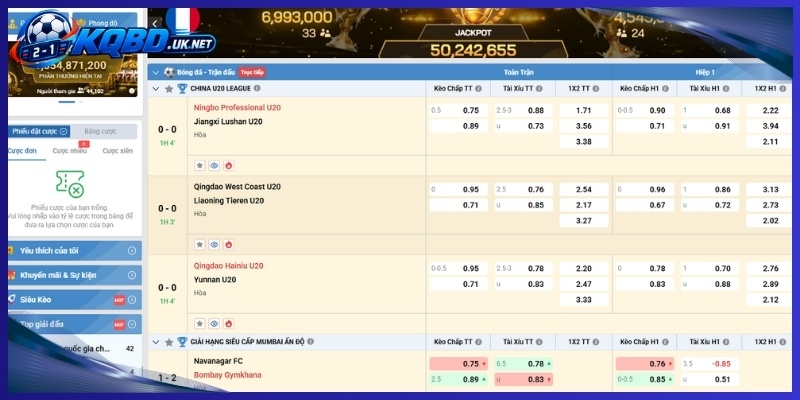Image resolution: width=800 pixels, height=400 pixels.
Task: Expand Yêu thích của tôi panel
Action: (x=132, y=251)
